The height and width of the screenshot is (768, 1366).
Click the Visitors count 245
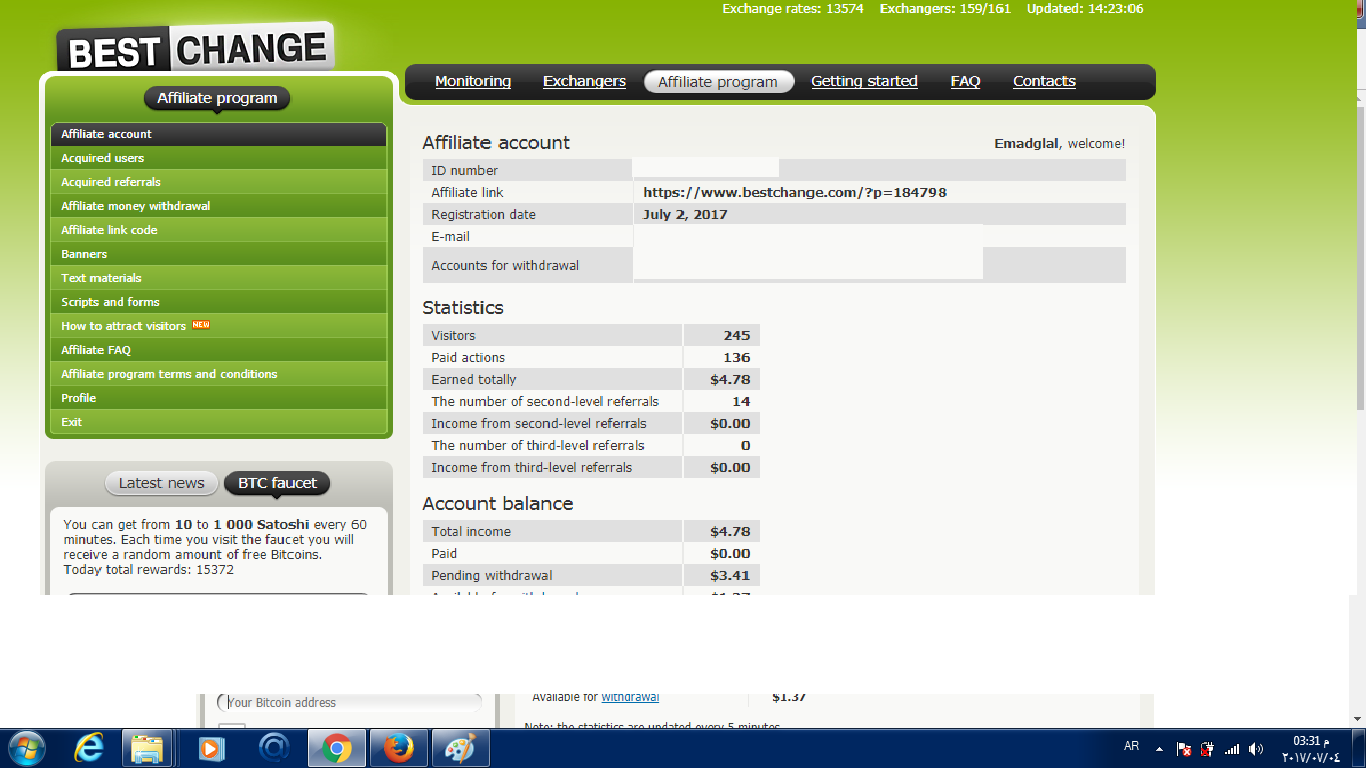click(x=737, y=335)
